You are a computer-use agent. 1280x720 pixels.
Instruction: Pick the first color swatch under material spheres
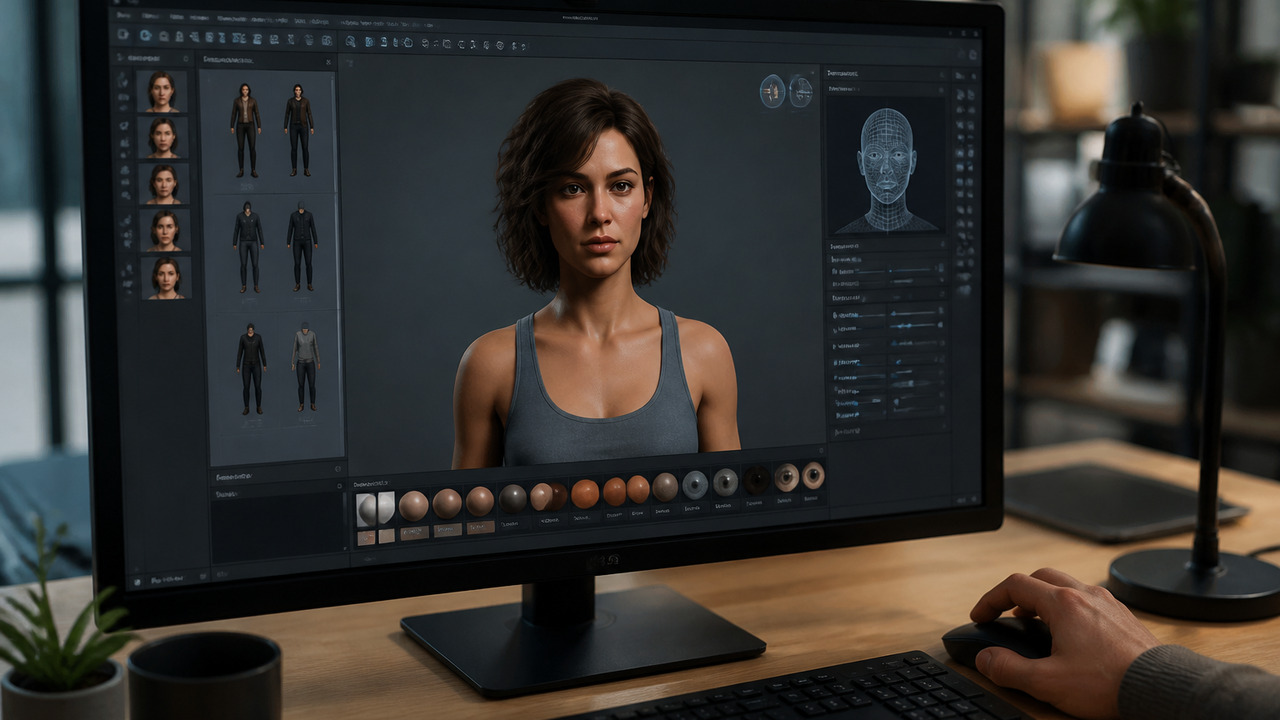click(367, 537)
